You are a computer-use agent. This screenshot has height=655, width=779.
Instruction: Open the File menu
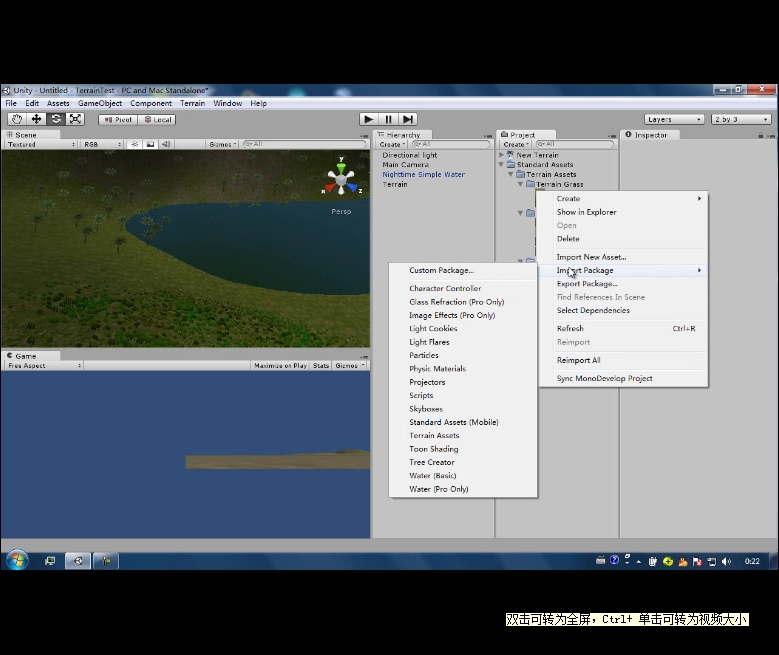(x=11, y=103)
